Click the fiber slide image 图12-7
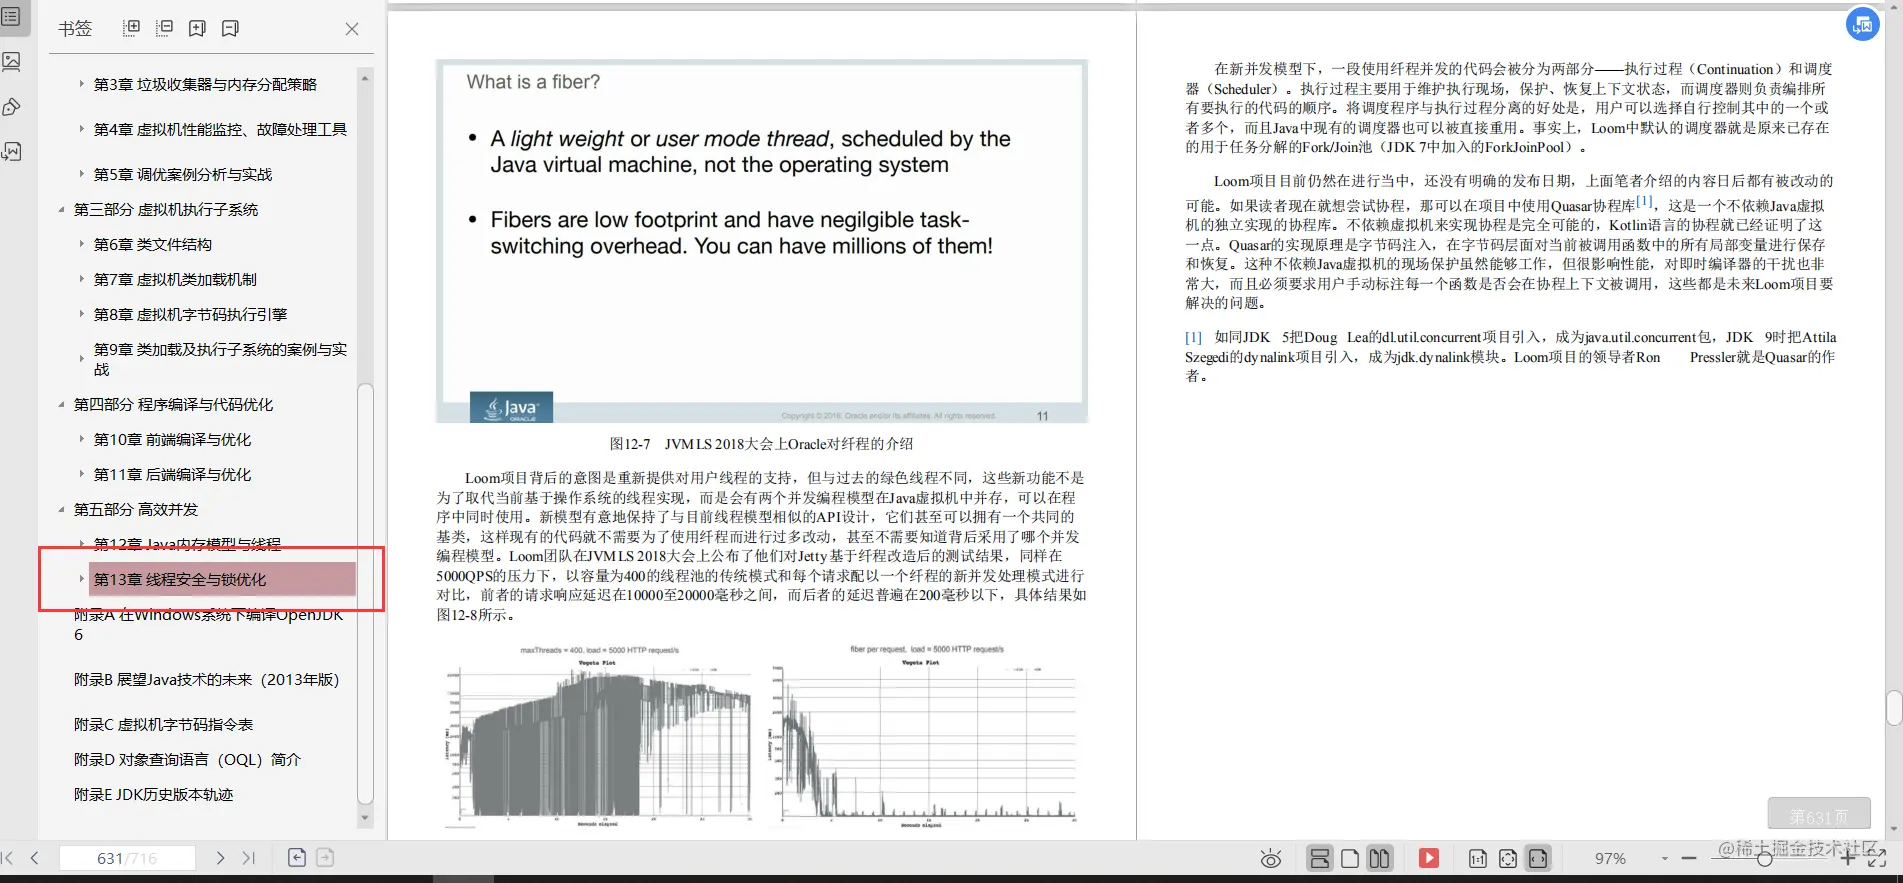Screen dimensions: 1903x883 pyautogui.click(x=762, y=241)
